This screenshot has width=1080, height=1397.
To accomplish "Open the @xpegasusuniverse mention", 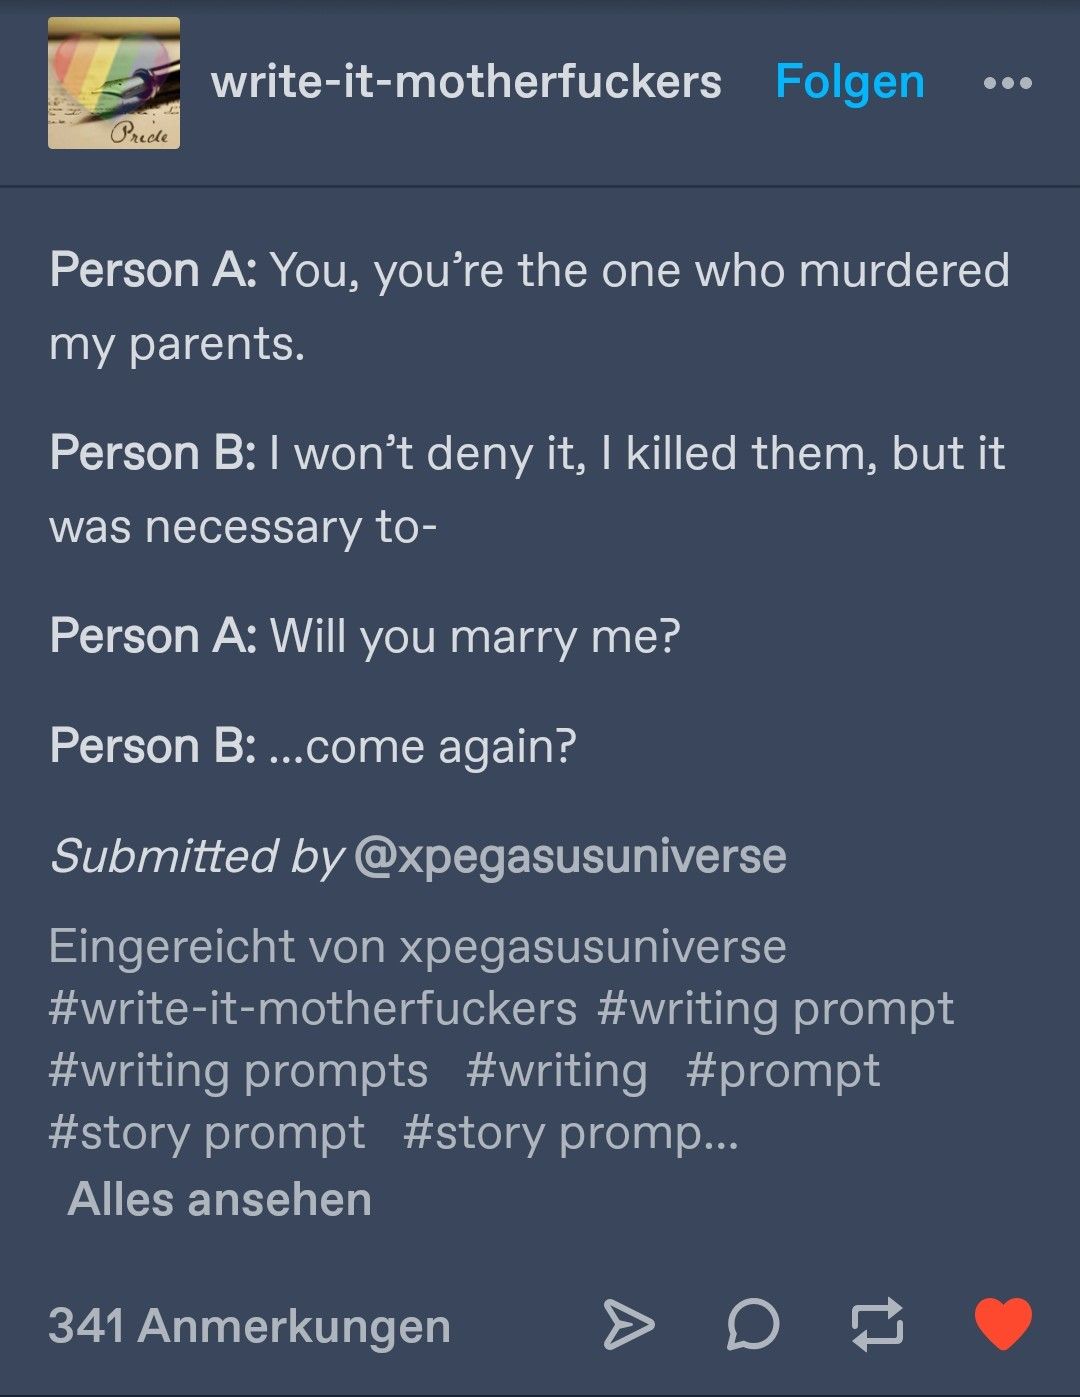I will [x=570, y=856].
